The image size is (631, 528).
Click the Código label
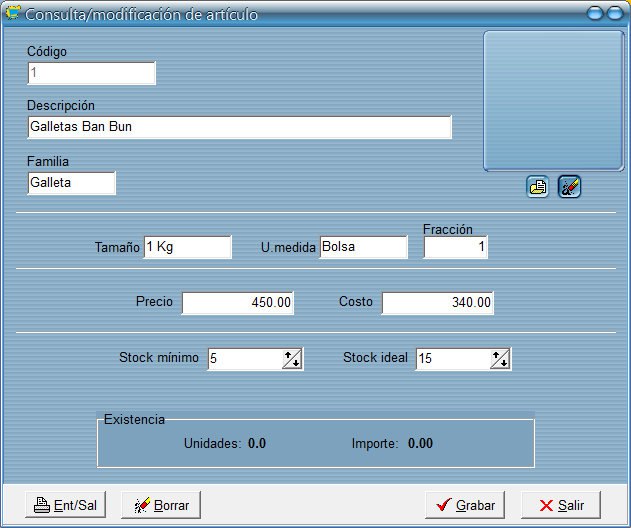[x=47, y=52]
